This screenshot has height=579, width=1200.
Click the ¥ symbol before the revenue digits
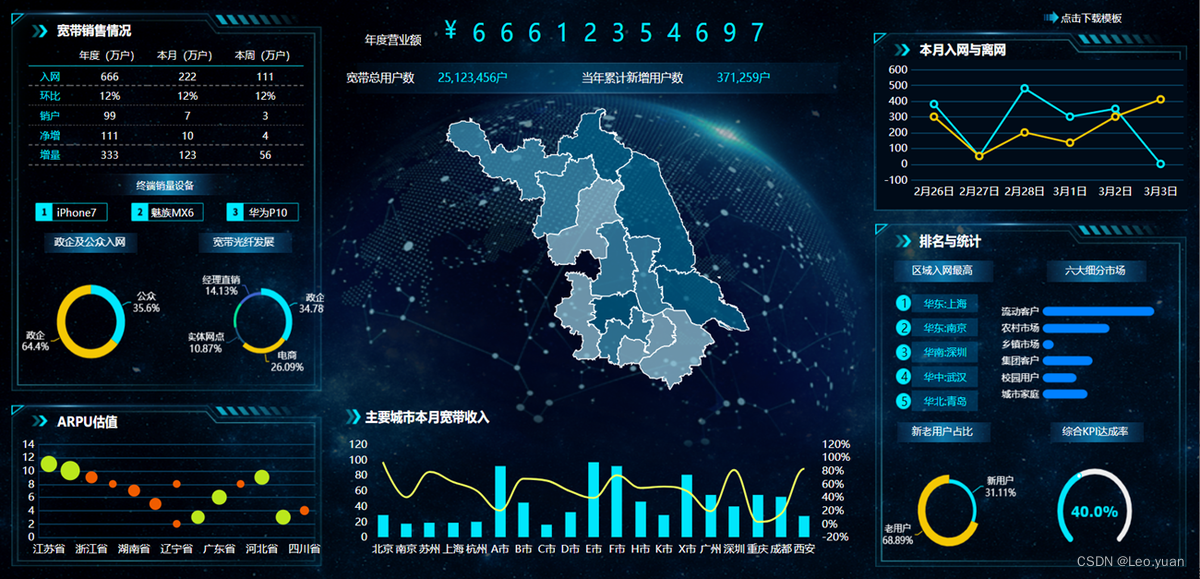tap(450, 31)
